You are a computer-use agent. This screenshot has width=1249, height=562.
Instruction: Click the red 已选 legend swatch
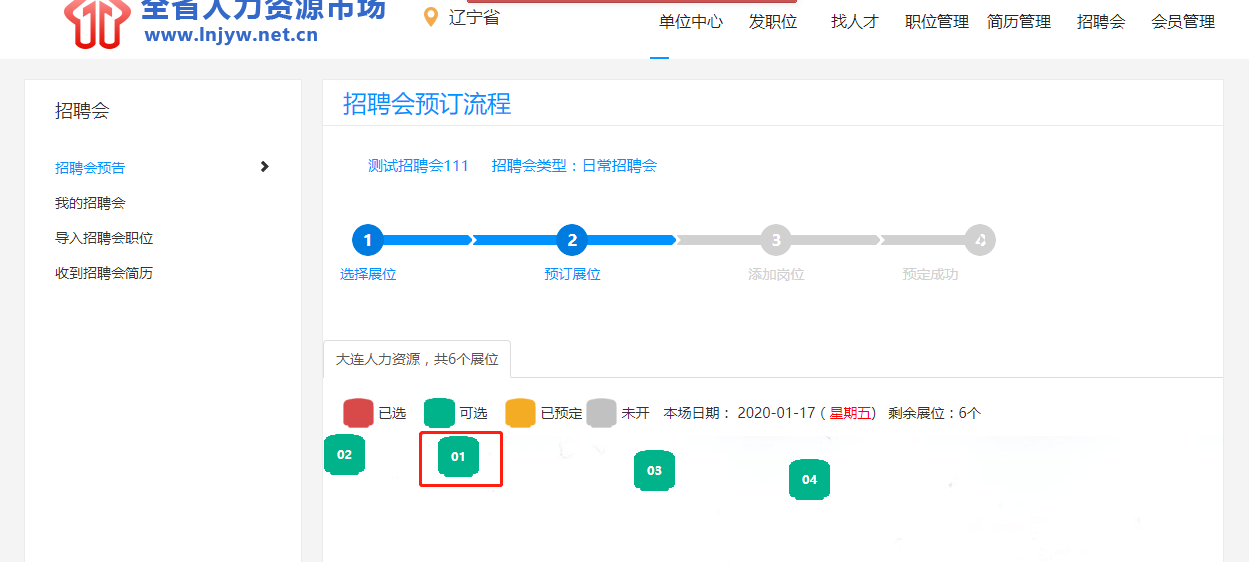tap(358, 413)
